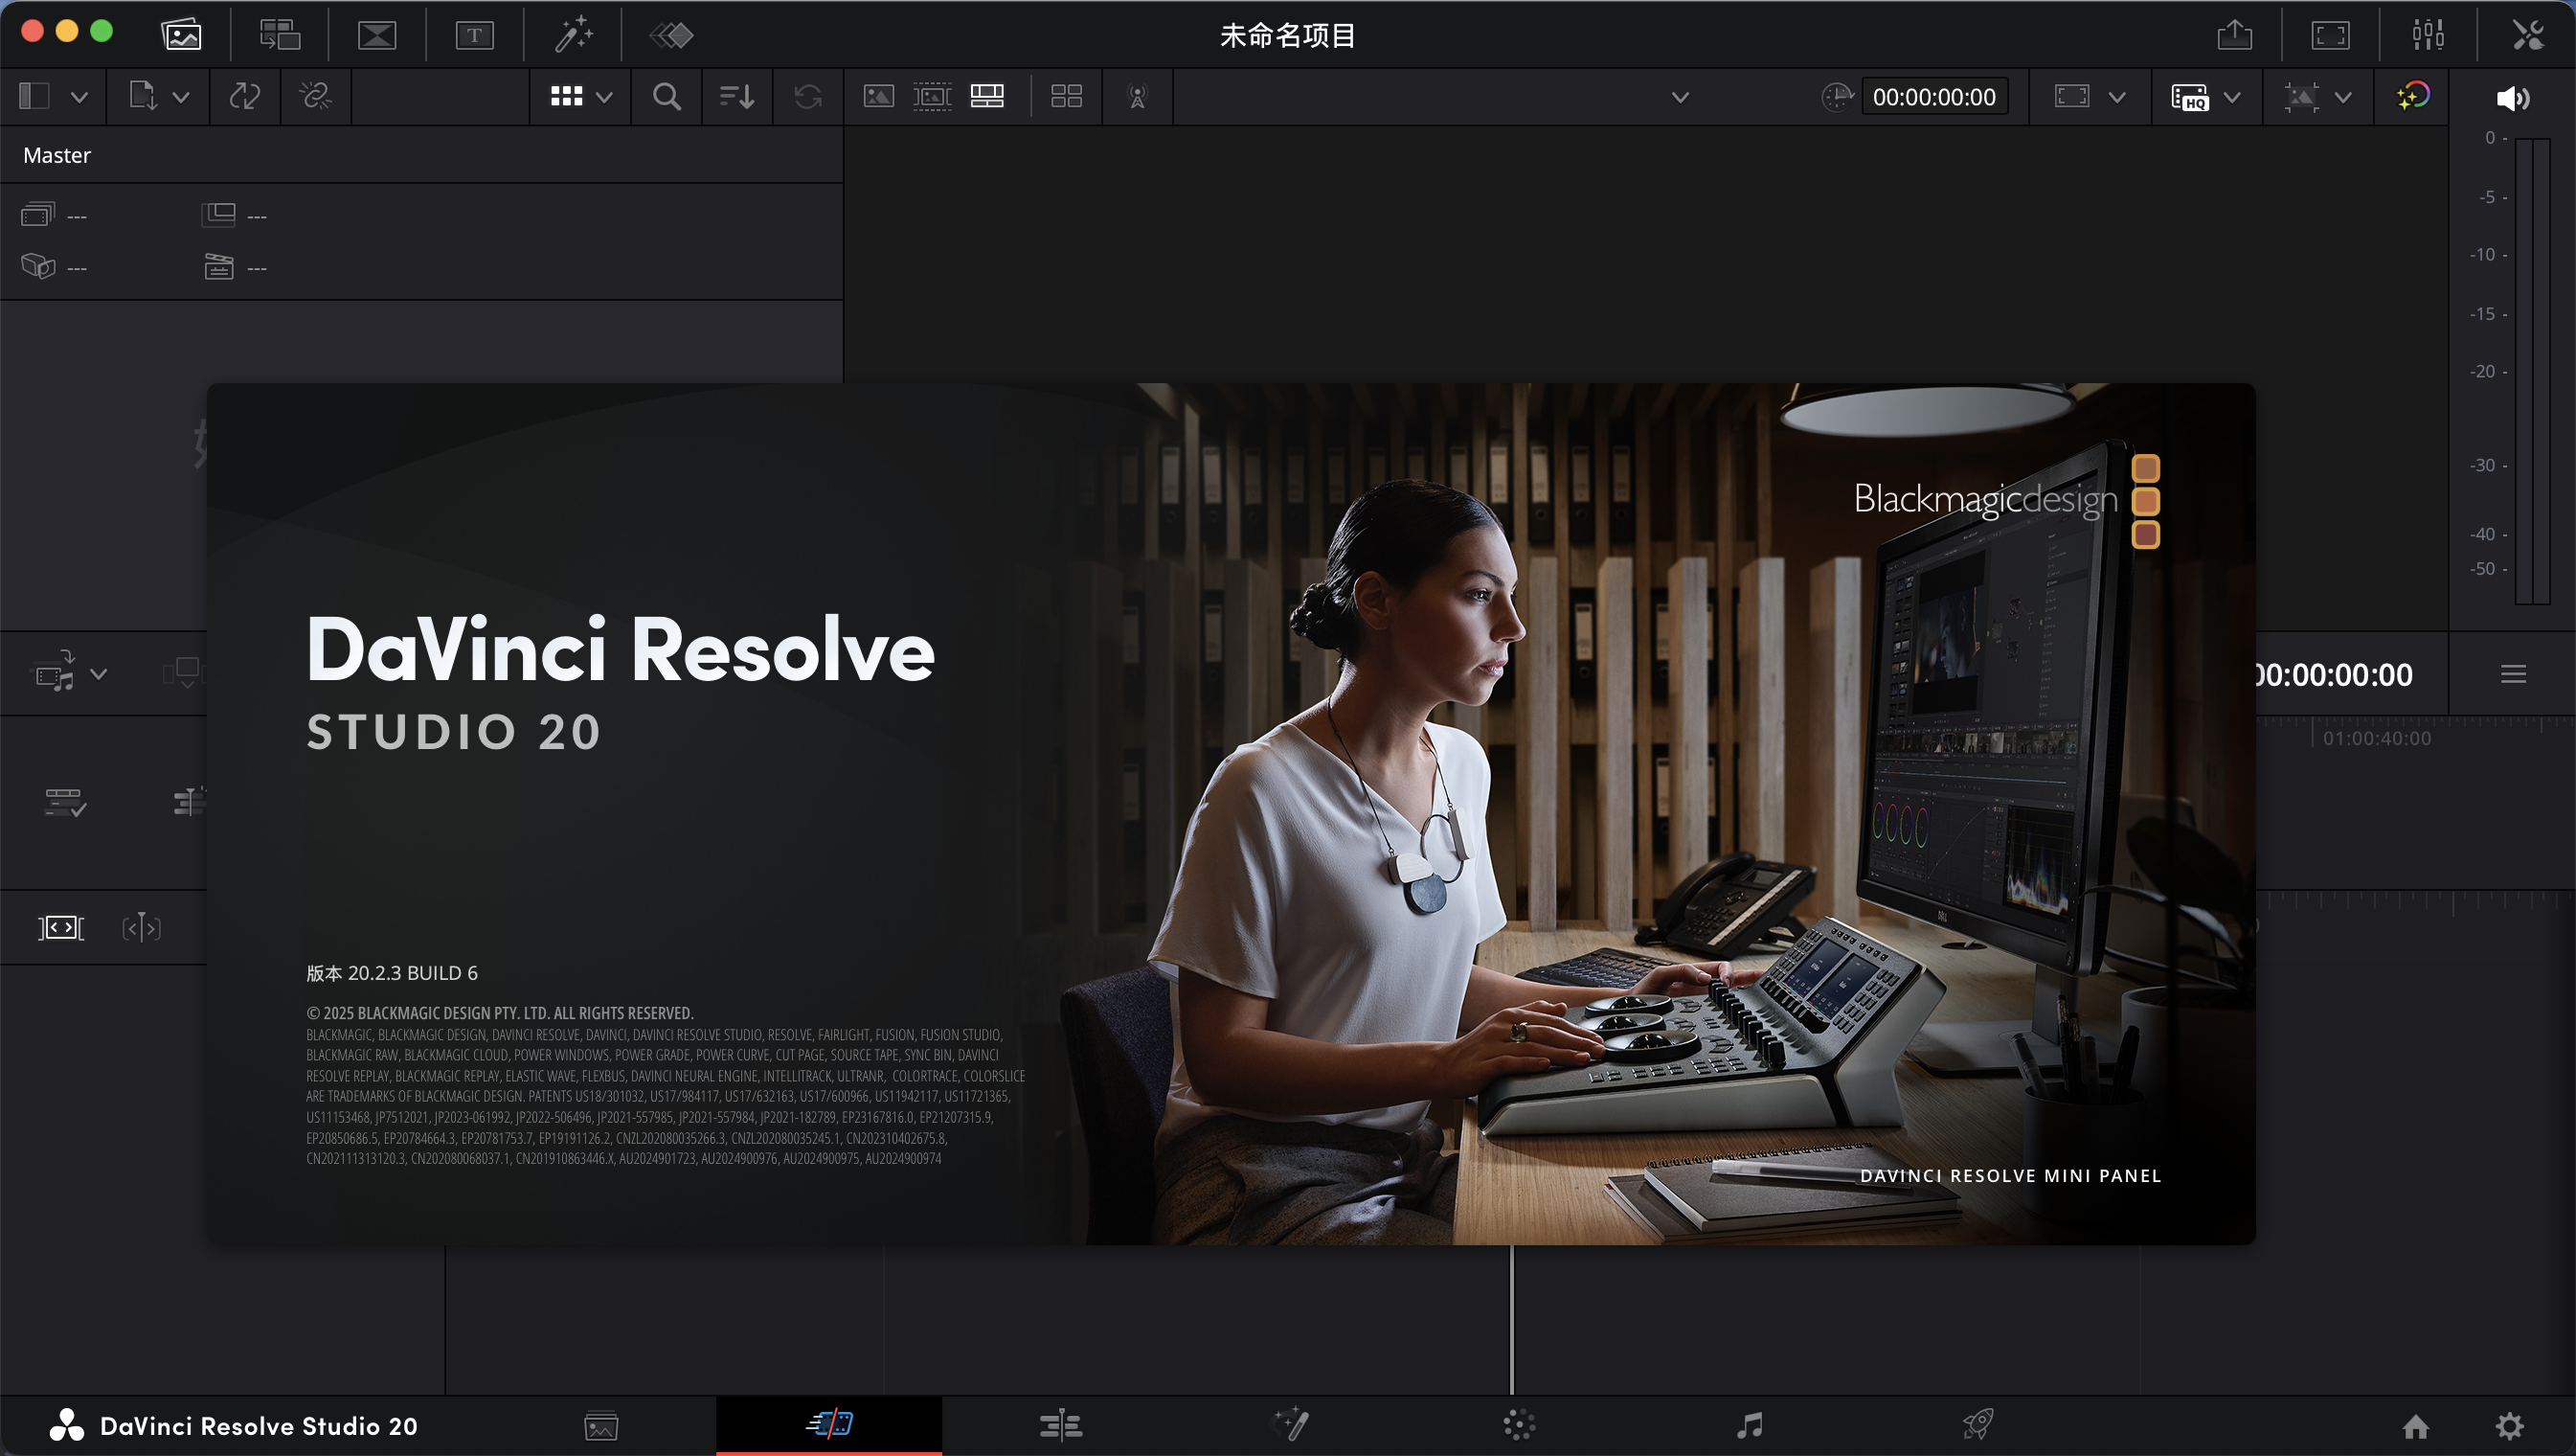The image size is (2576, 1456).
Task: Open the project settings gear
Action: pos(2510,1426)
